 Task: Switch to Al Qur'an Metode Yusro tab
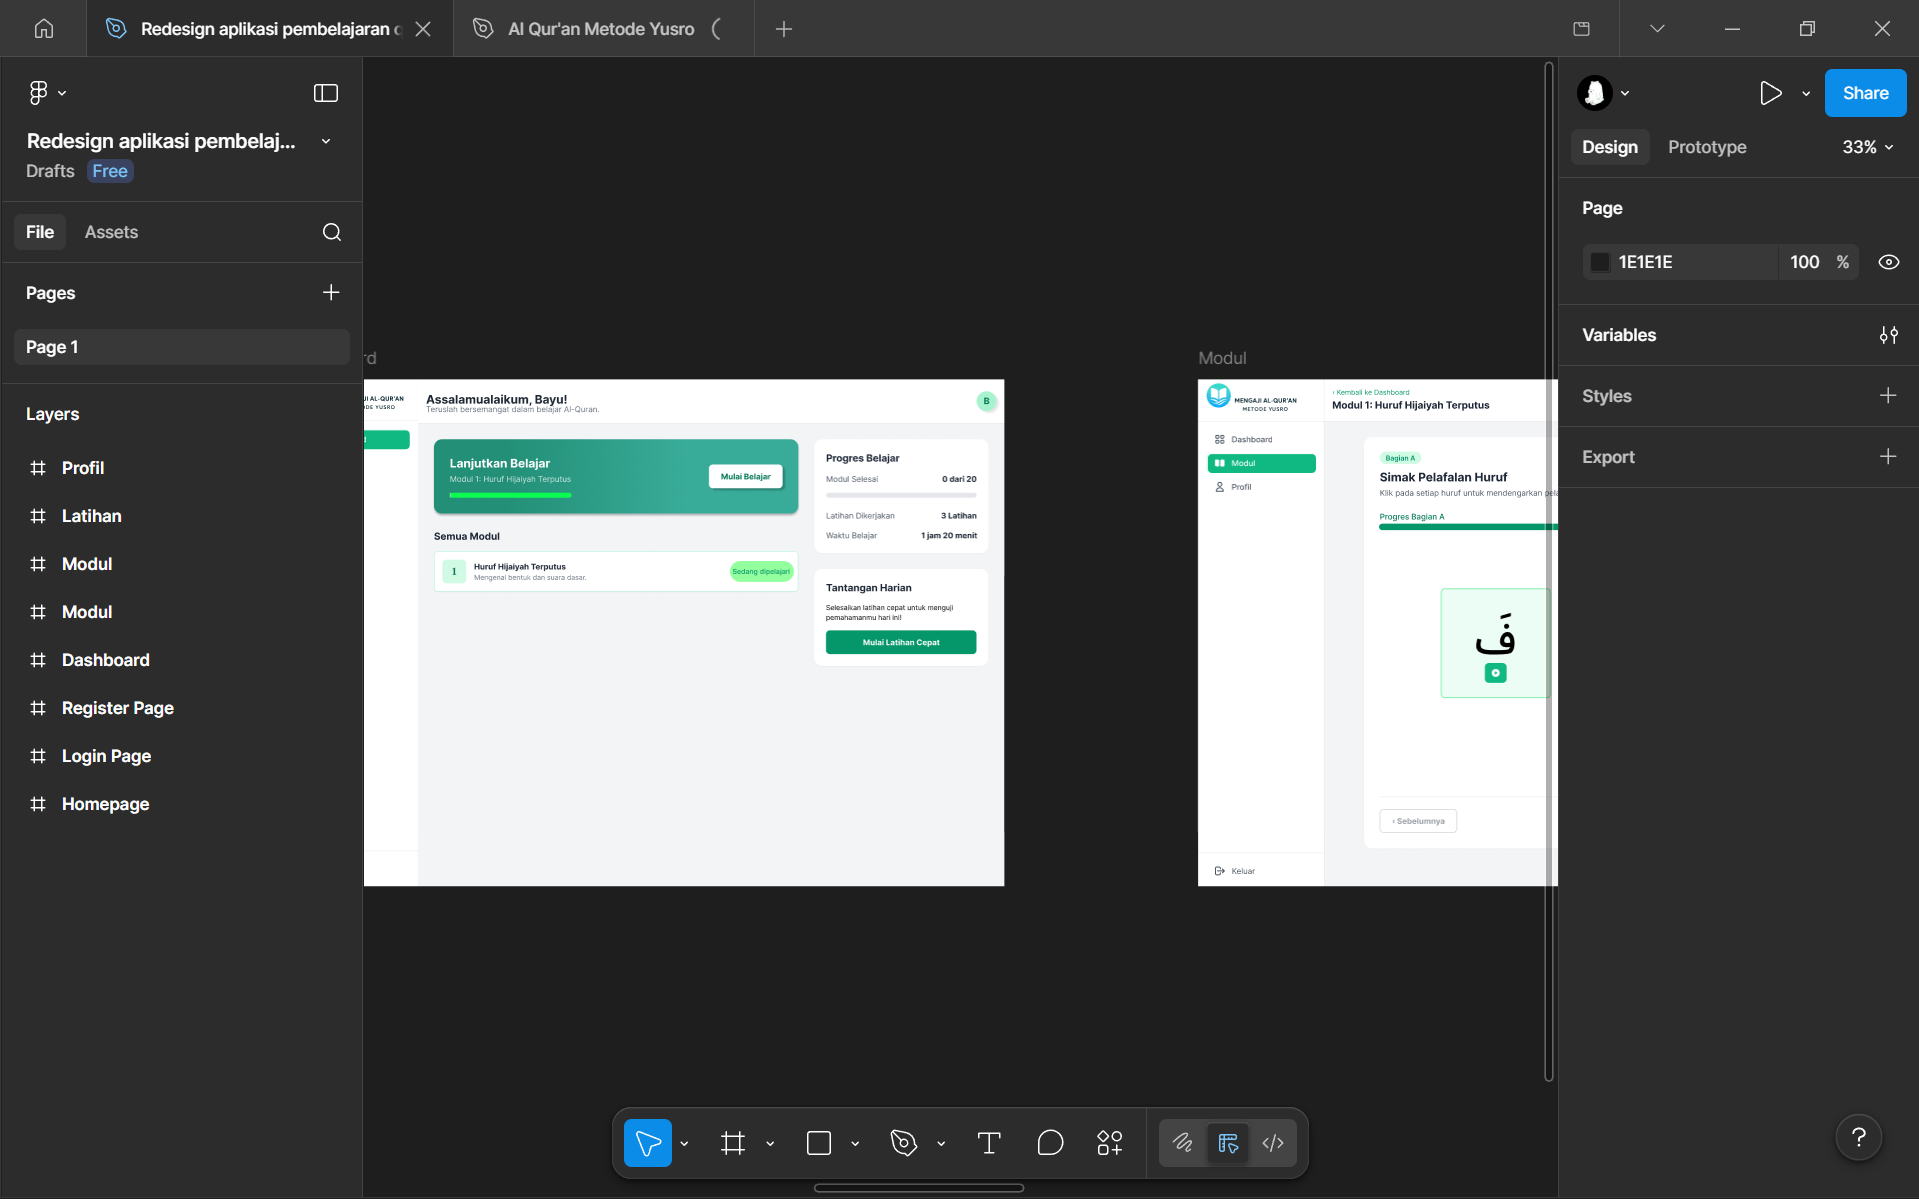click(601, 29)
